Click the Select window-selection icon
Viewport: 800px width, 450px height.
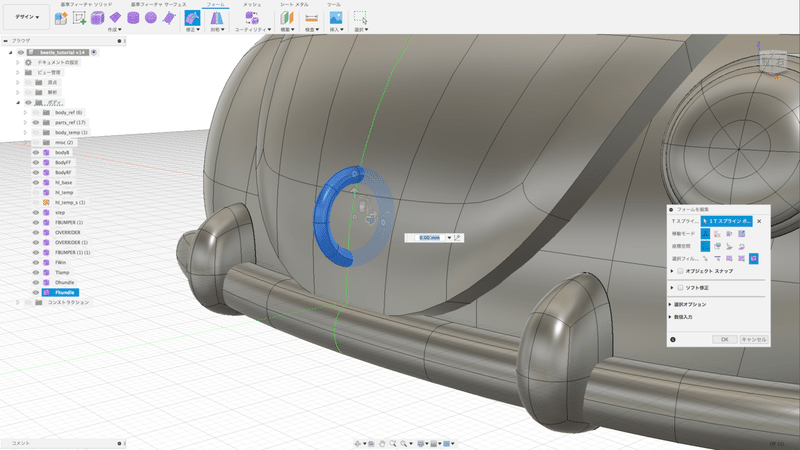click(361, 18)
